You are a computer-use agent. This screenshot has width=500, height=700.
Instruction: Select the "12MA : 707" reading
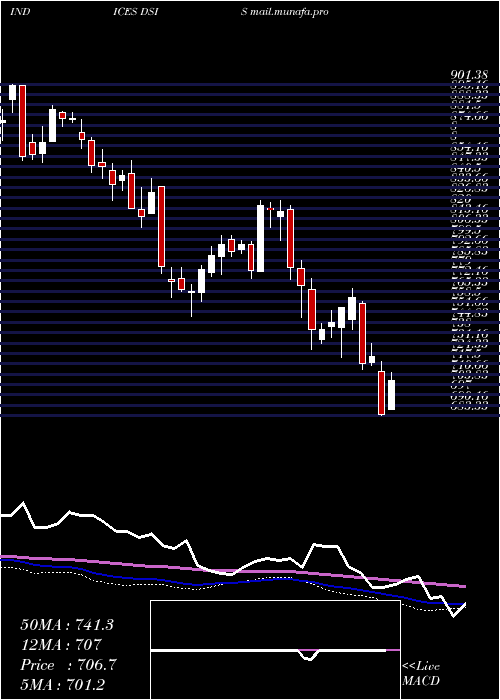point(61,644)
